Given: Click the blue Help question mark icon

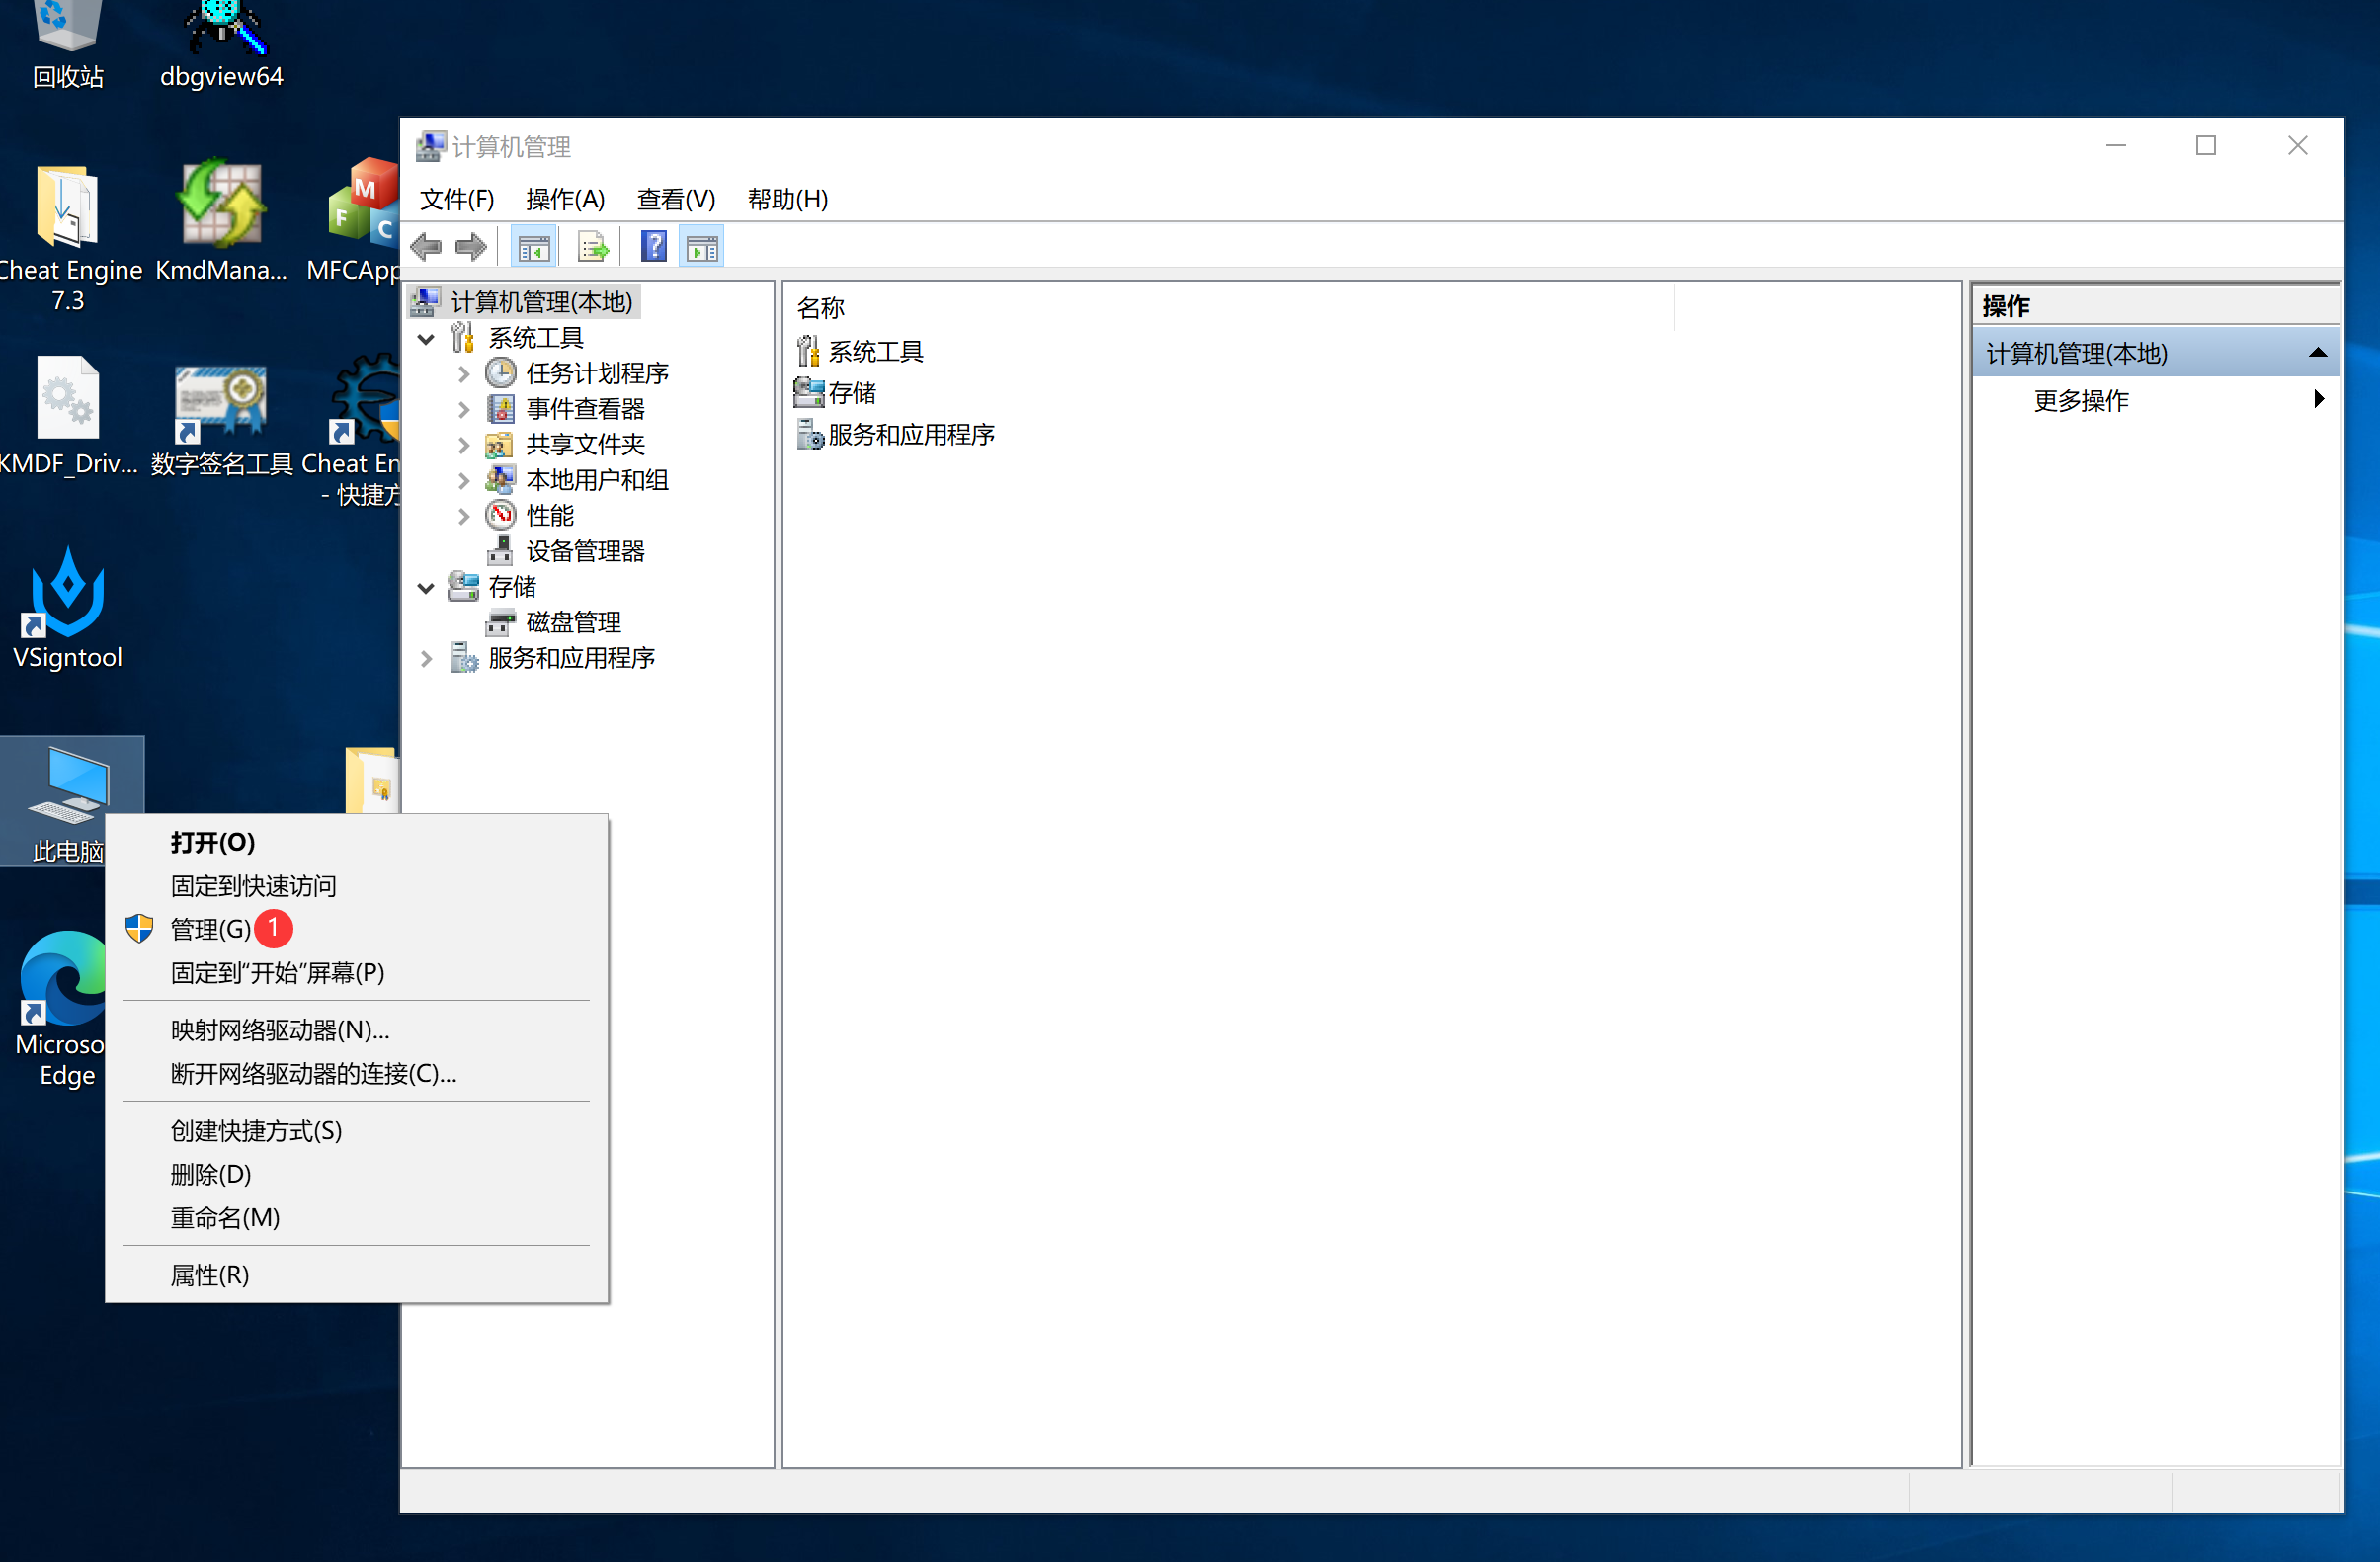Looking at the screenshot, I should [653, 247].
